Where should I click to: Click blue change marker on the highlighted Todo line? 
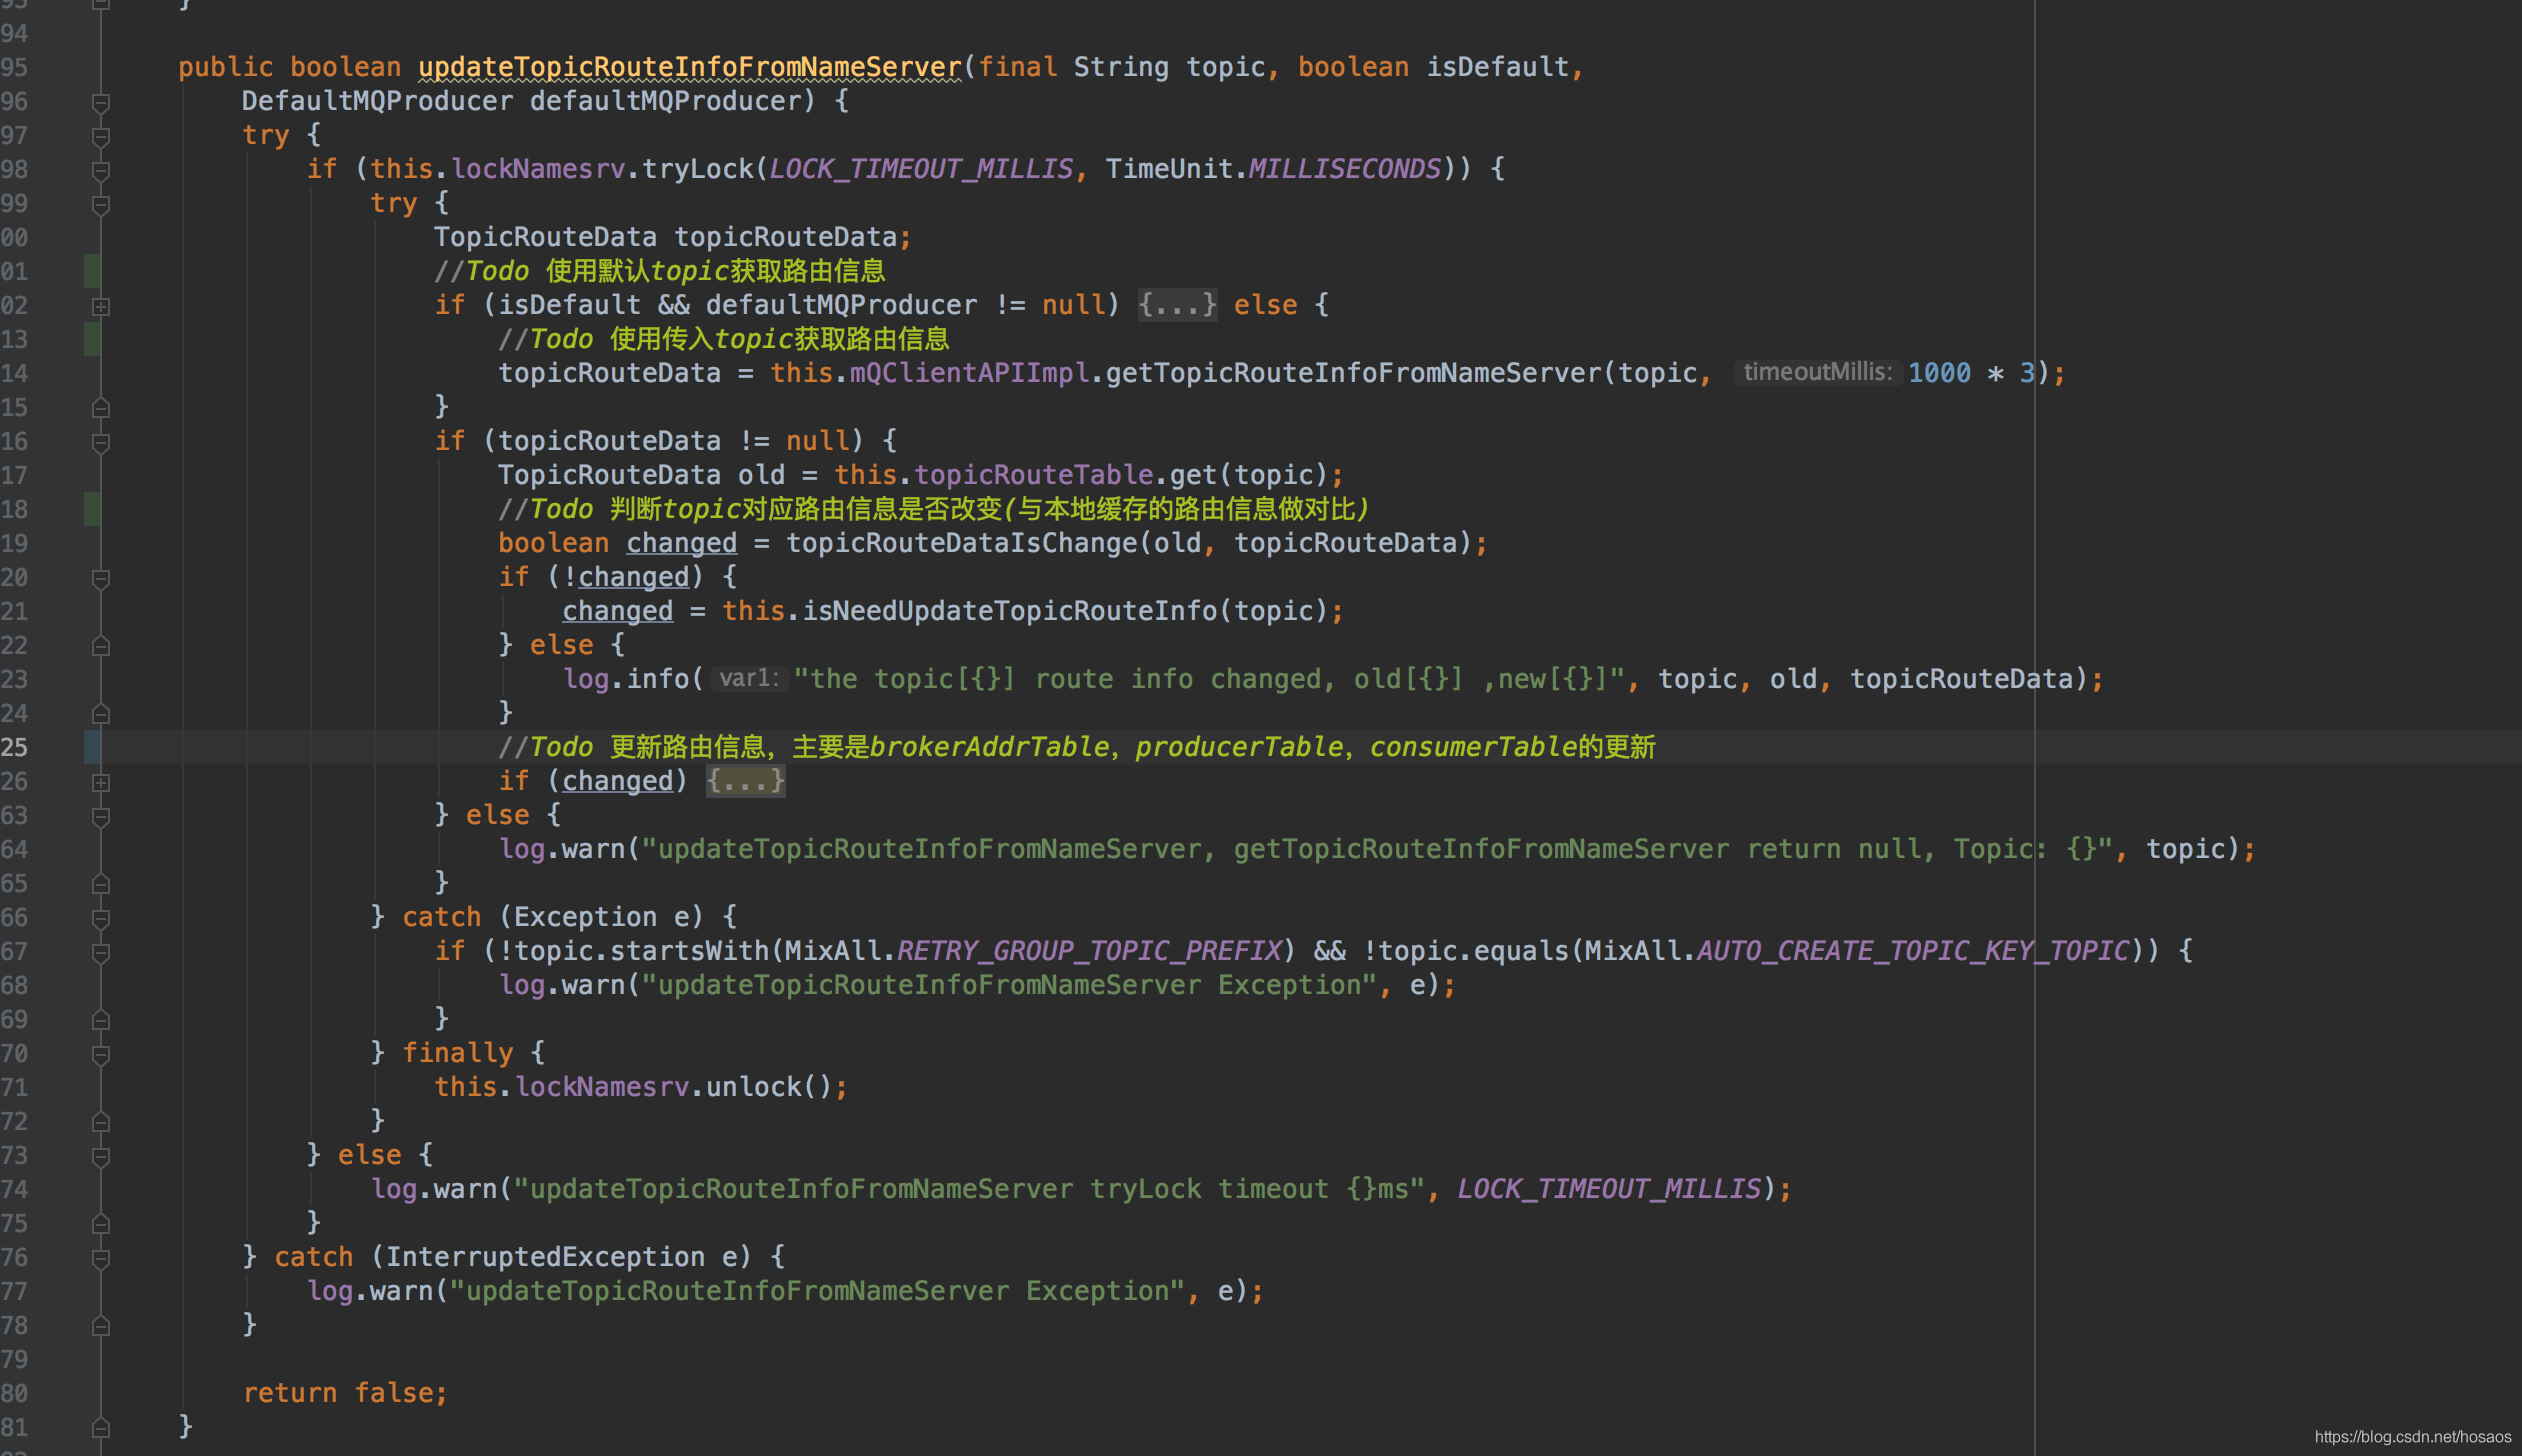[x=92, y=747]
